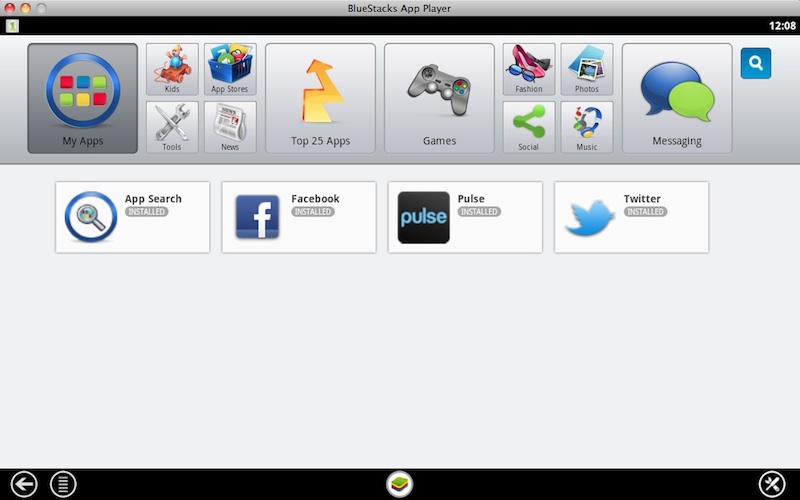The height and width of the screenshot is (500, 800).
Task: Click the blue search magnifier button
Action: 756,63
